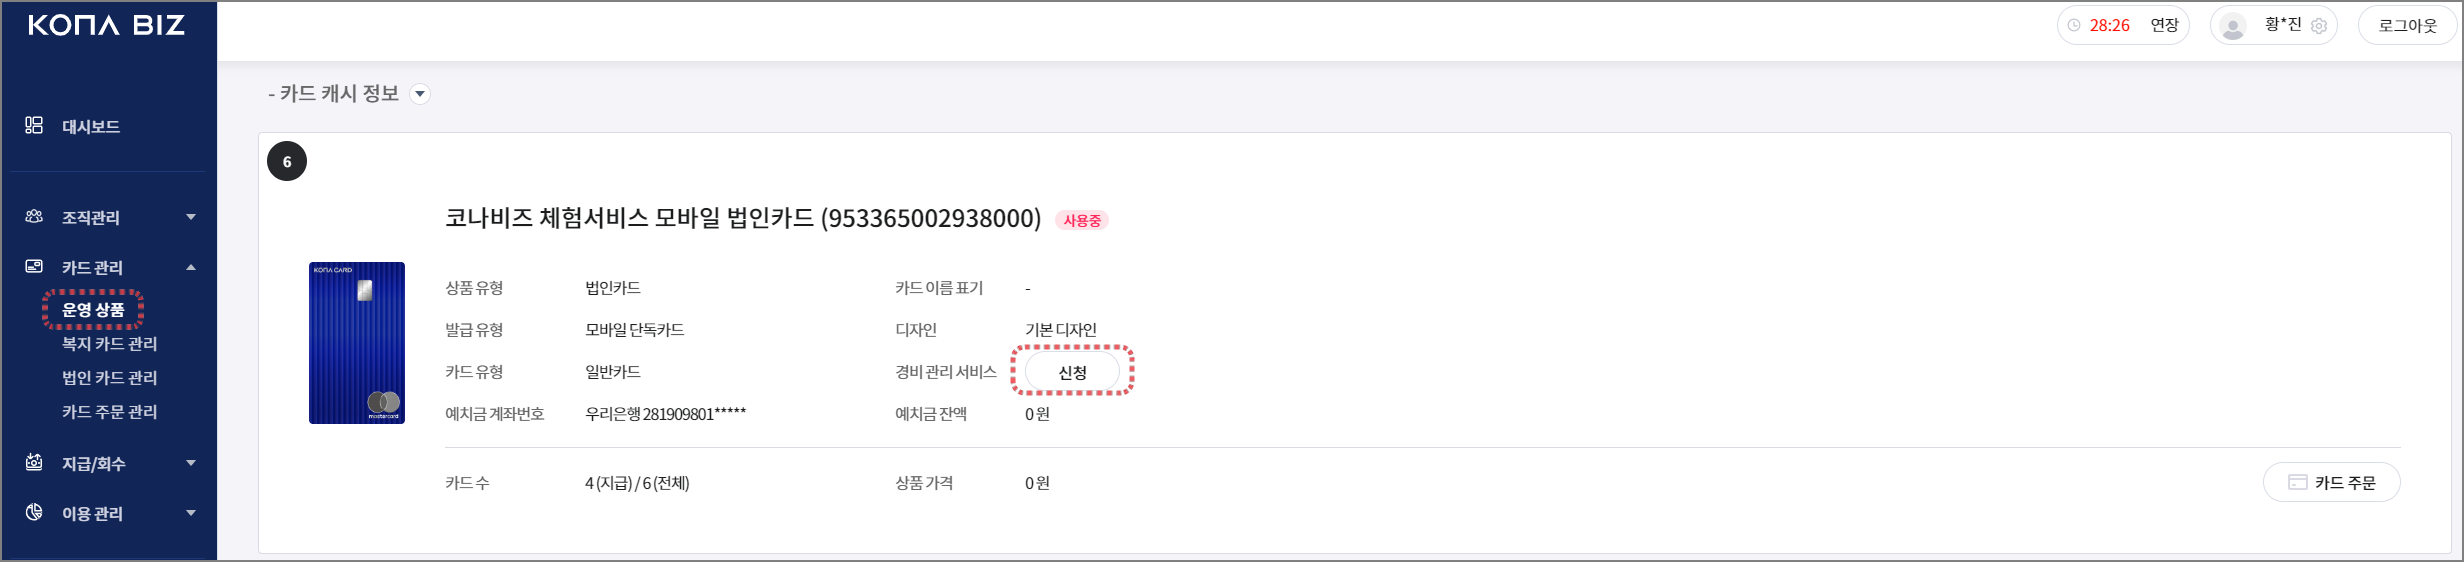The image size is (2464, 562).
Task: Open user settings gear icon
Action: tap(2319, 26)
